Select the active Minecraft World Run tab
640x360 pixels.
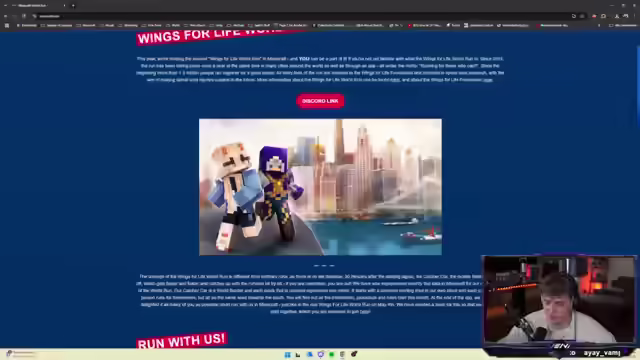tap(37, 5)
